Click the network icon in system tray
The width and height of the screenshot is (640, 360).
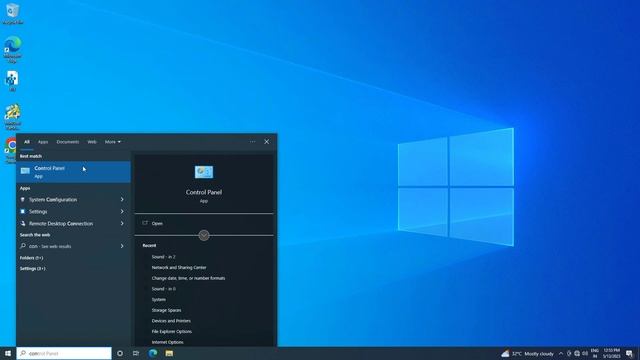click(577, 353)
